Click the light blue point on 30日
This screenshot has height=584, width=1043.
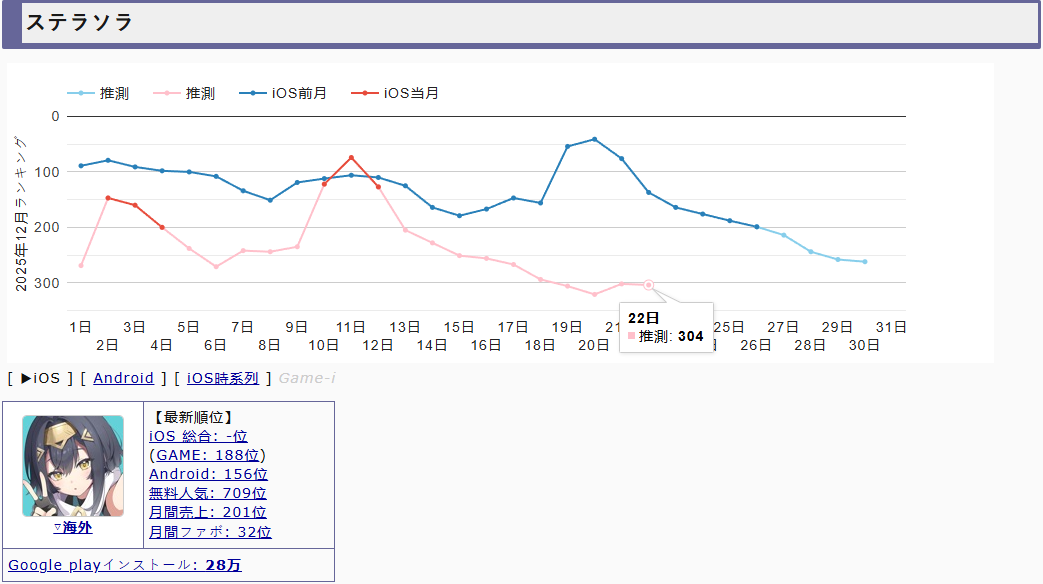click(x=865, y=261)
